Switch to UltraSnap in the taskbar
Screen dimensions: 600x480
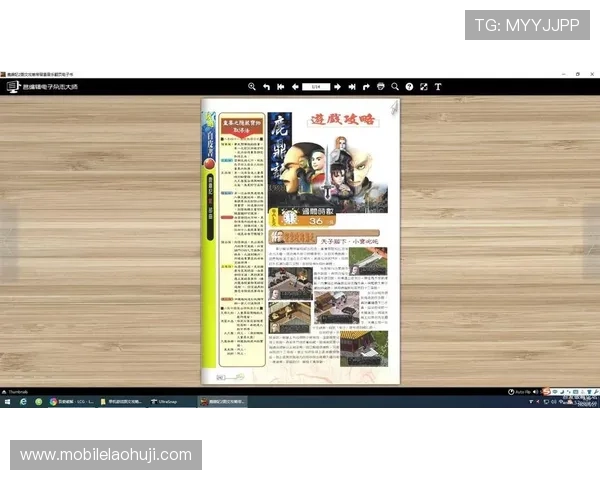click(x=167, y=401)
